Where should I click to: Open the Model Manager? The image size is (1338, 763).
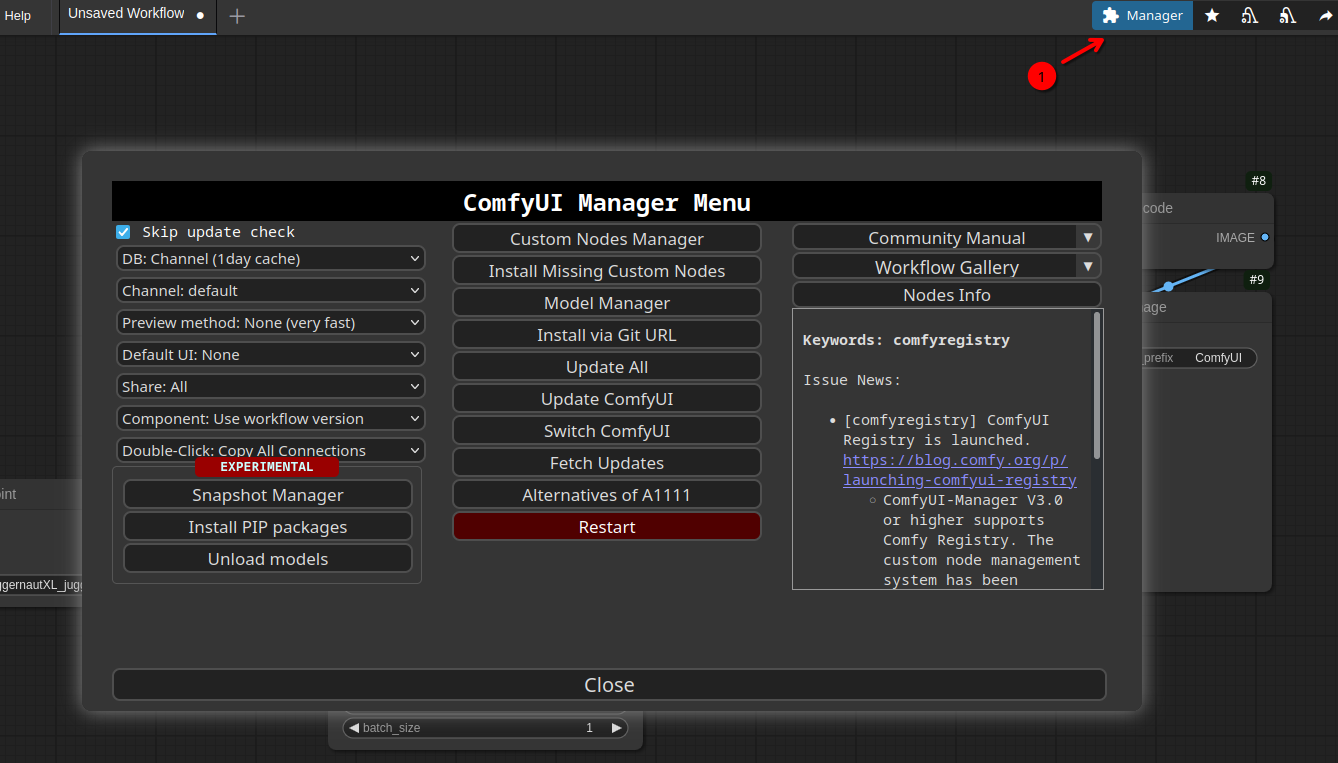coord(607,303)
